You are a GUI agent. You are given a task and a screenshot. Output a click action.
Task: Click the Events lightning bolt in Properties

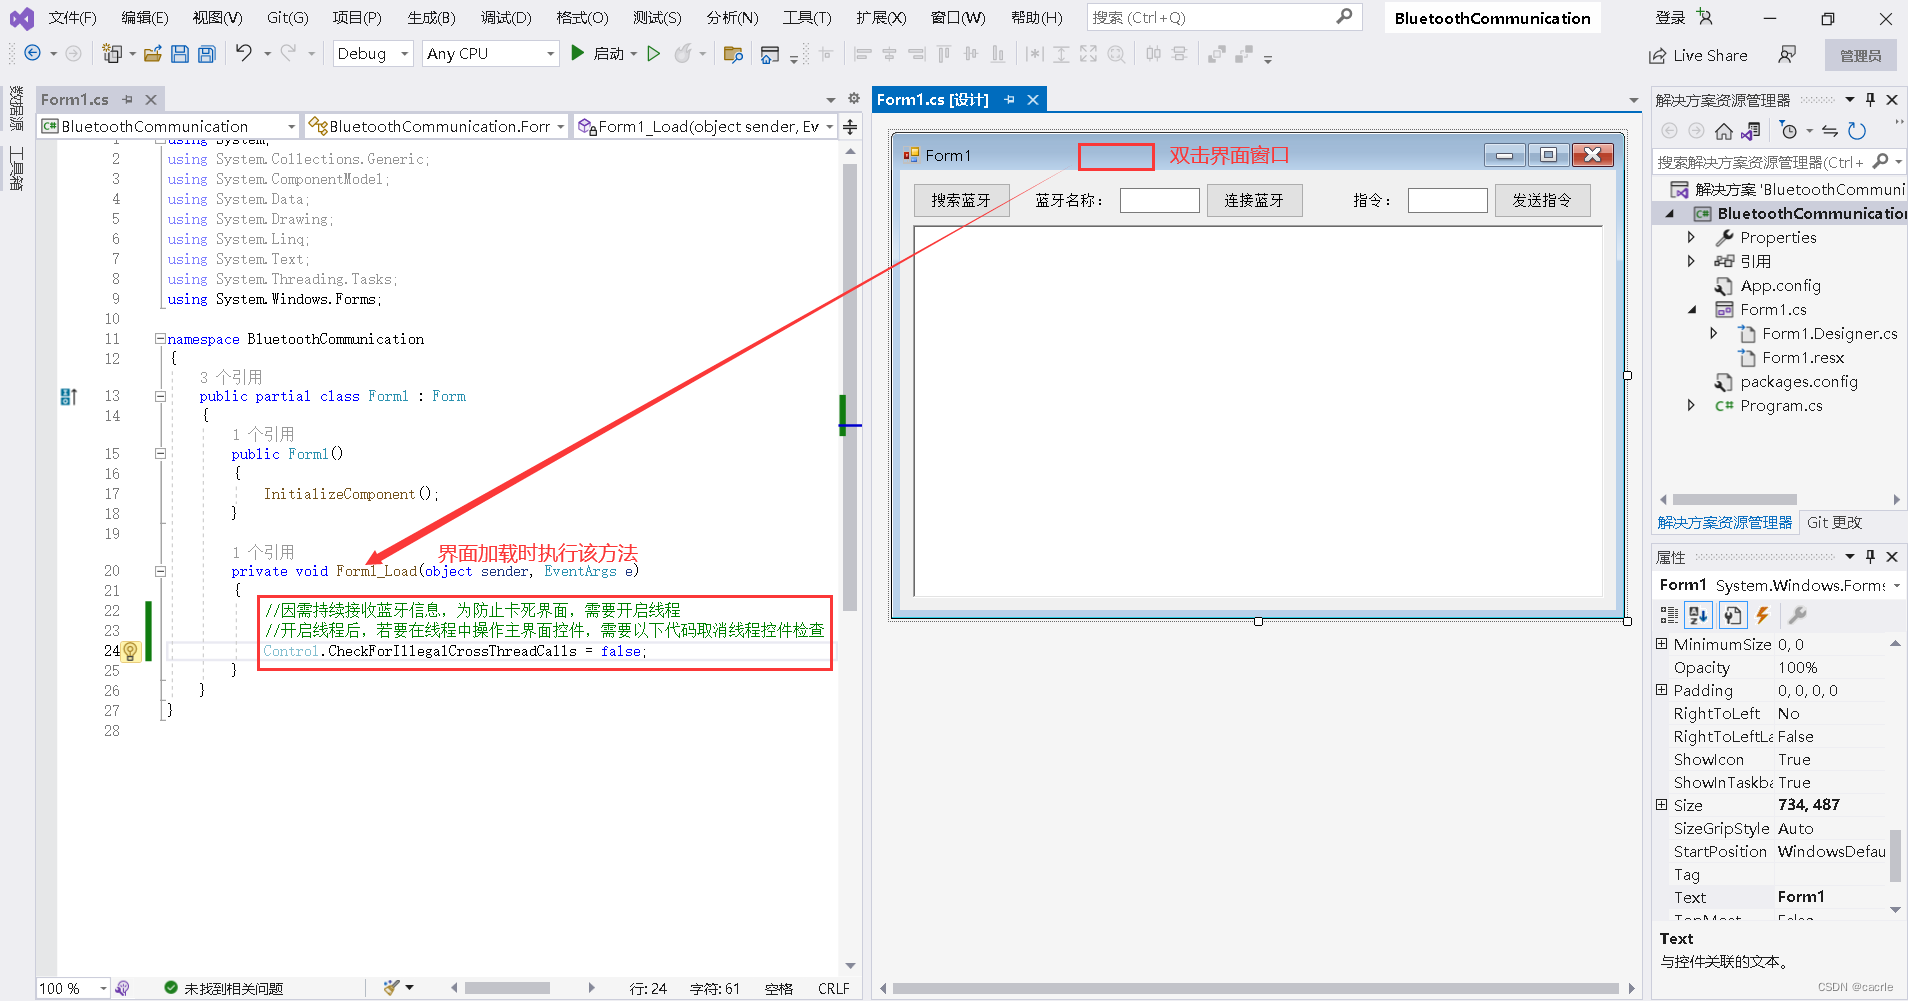click(1763, 615)
